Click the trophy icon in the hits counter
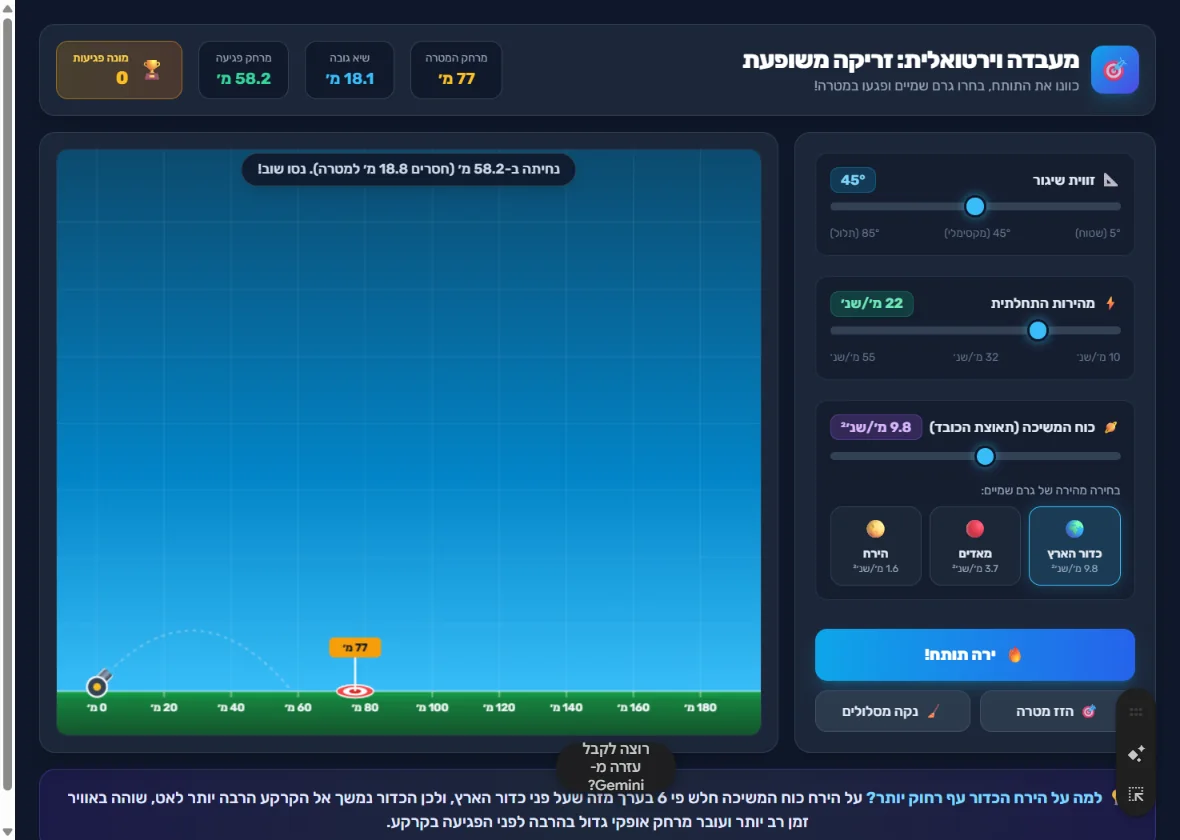1180x840 pixels. pos(152,70)
